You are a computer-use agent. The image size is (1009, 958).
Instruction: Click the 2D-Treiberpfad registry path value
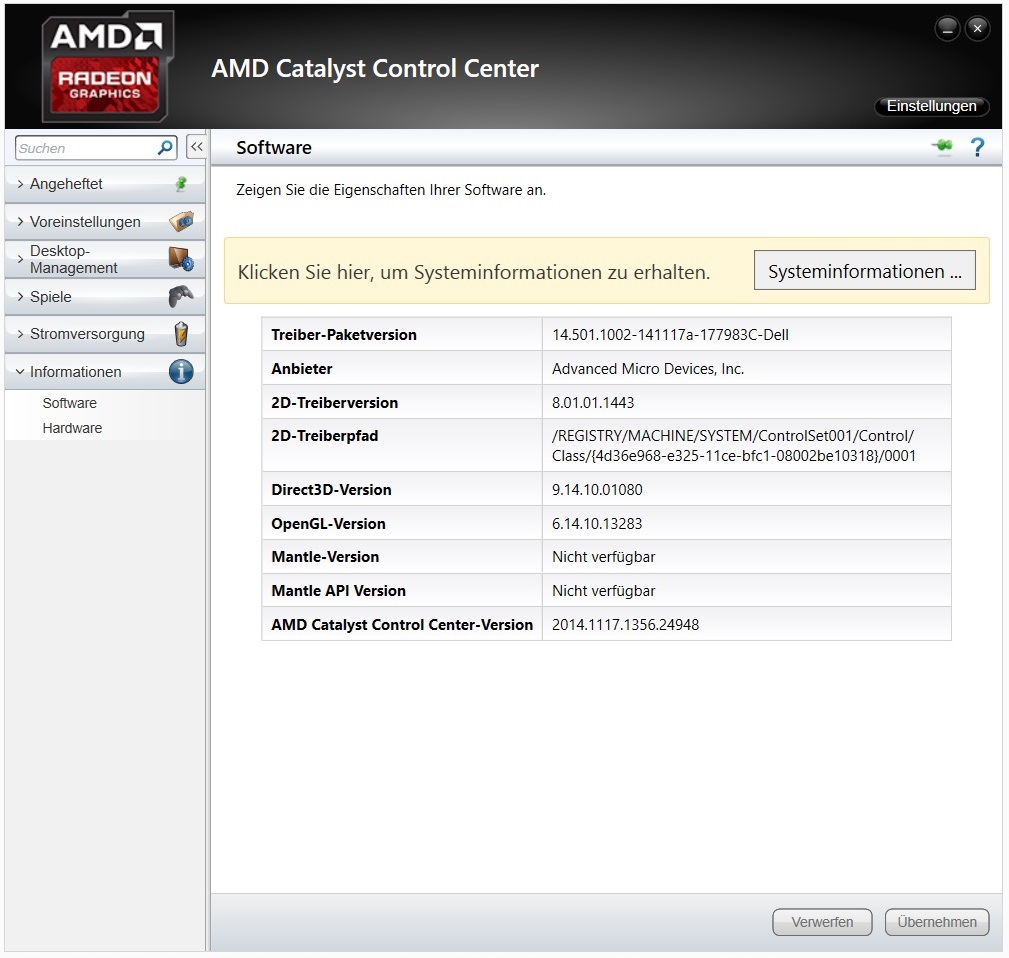coord(734,445)
